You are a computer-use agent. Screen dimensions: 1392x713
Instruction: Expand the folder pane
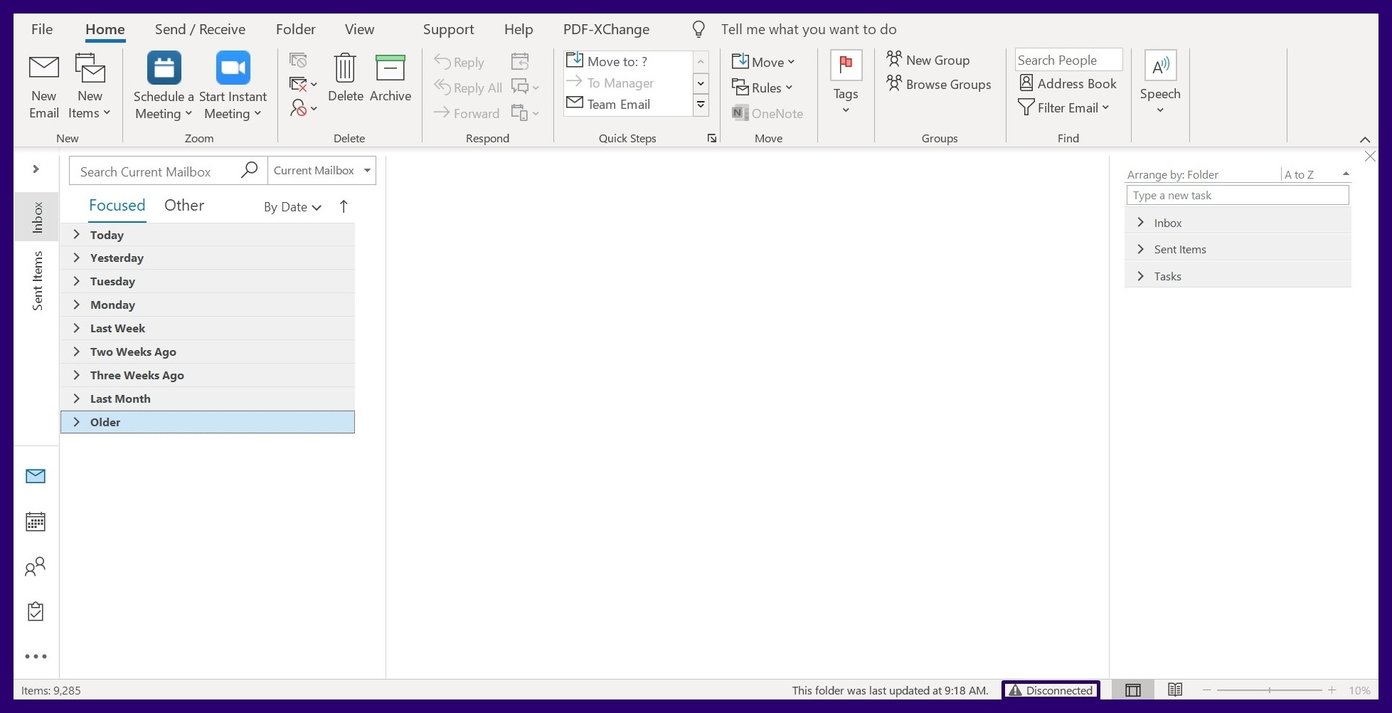pos(36,169)
